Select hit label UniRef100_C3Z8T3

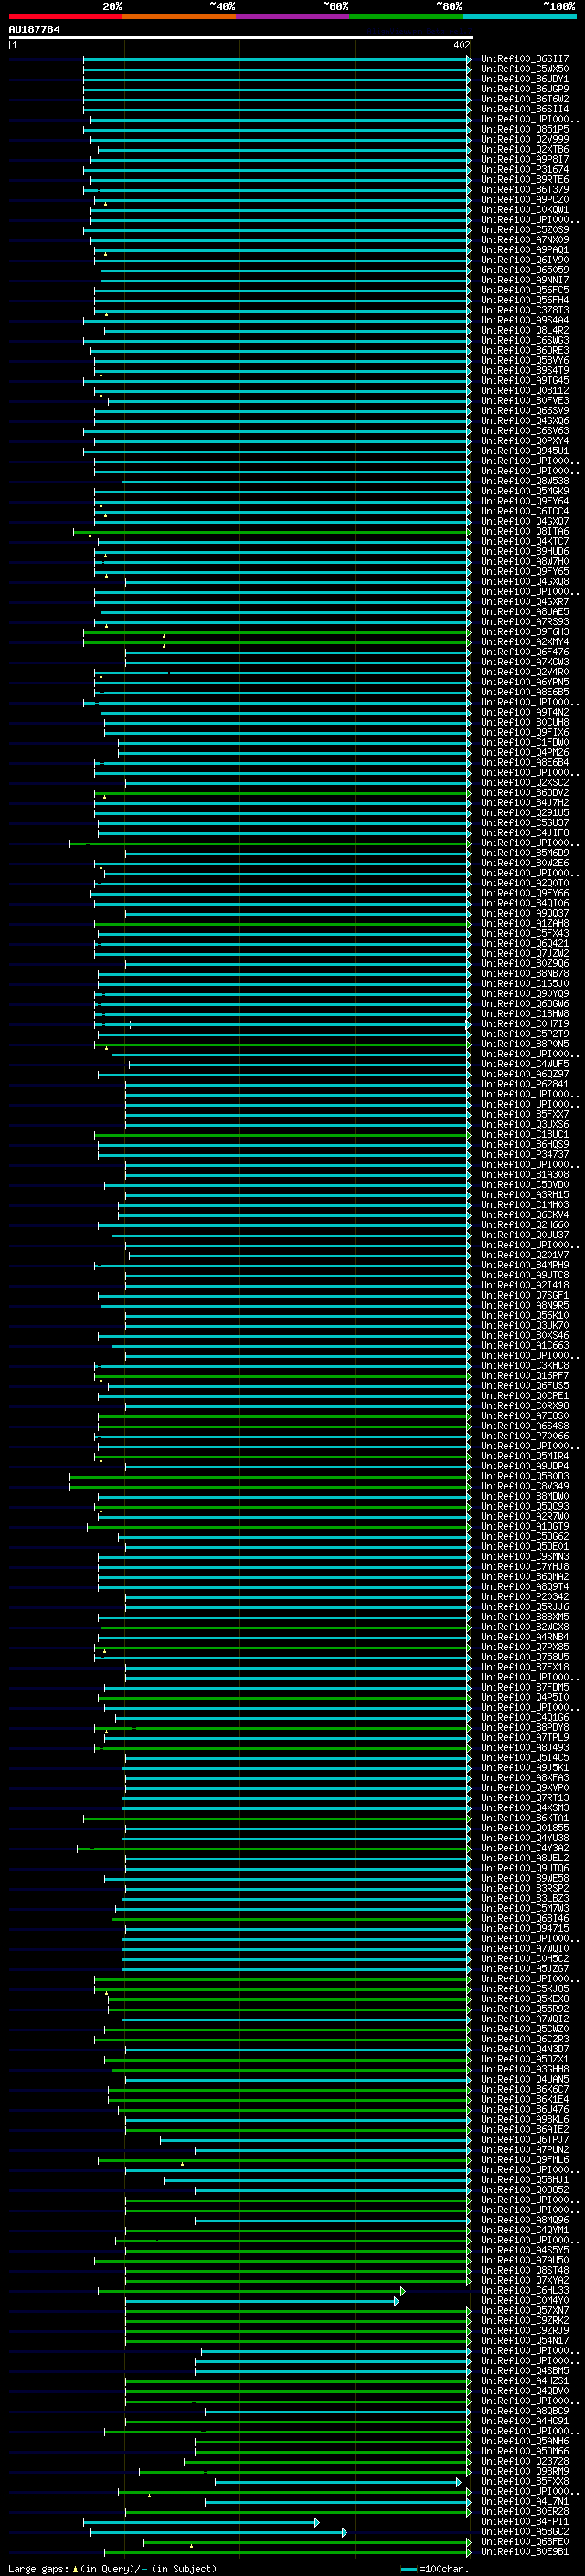pyautogui.click(x=524, y=310)
